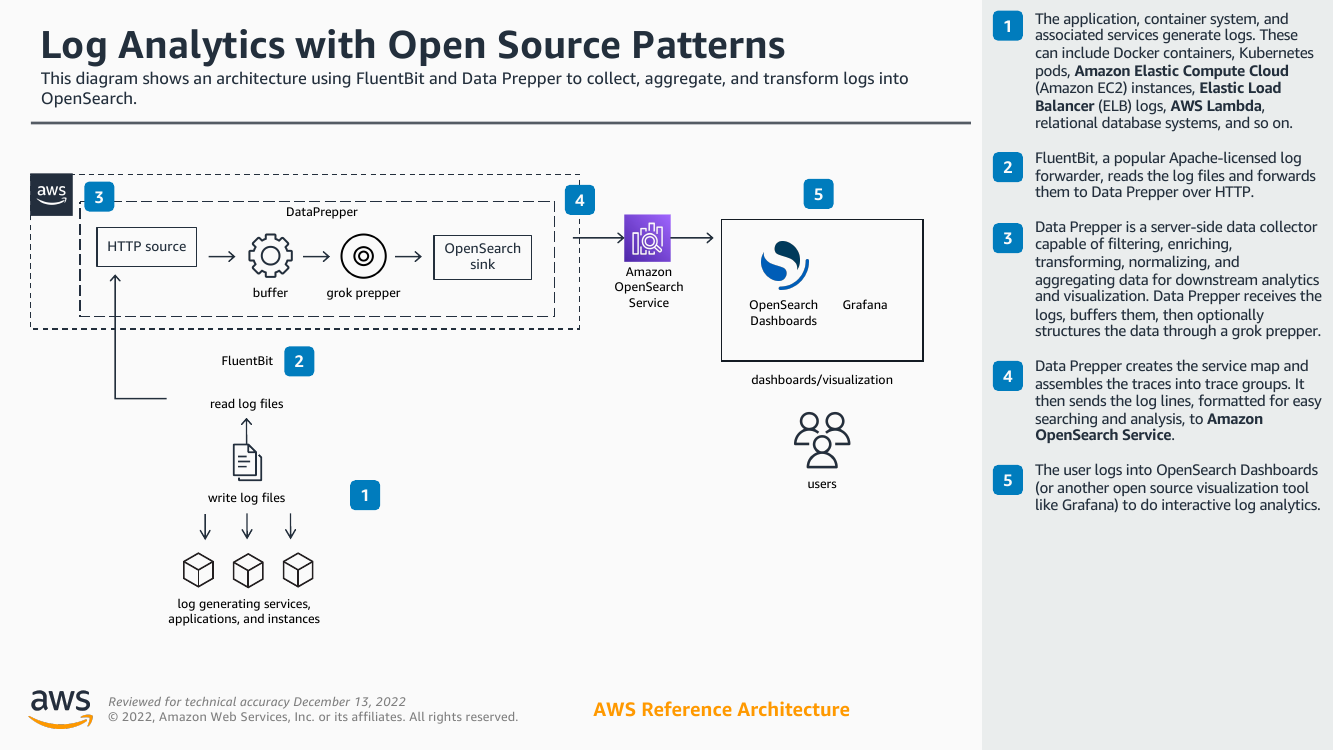
Task: Click the FluentBit label in the diagram
Action: [x=247, y=361]
